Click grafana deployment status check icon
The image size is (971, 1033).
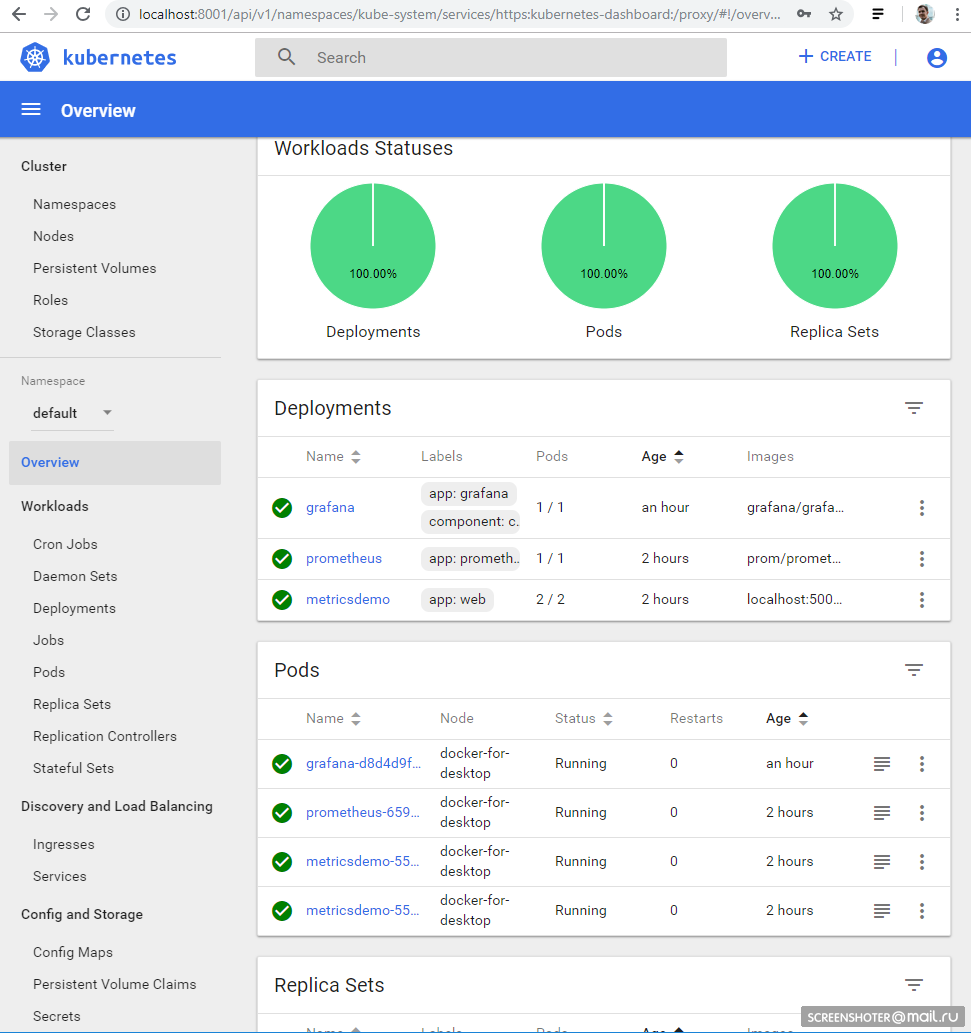tap(282, 508)
